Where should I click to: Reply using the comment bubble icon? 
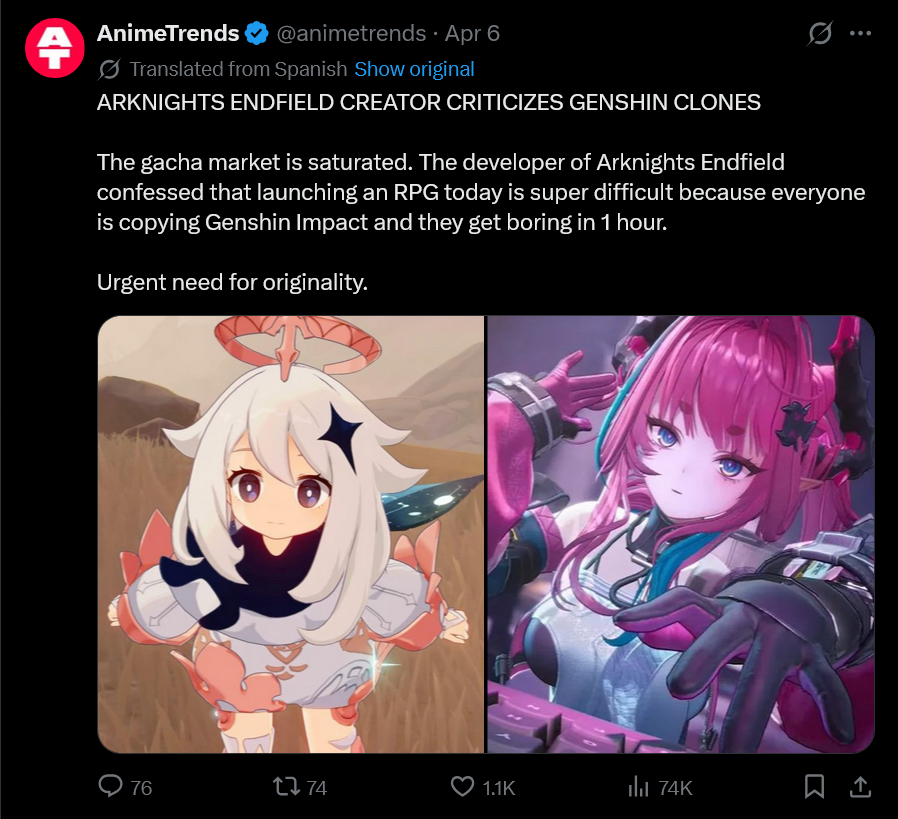tap(111, 786)
